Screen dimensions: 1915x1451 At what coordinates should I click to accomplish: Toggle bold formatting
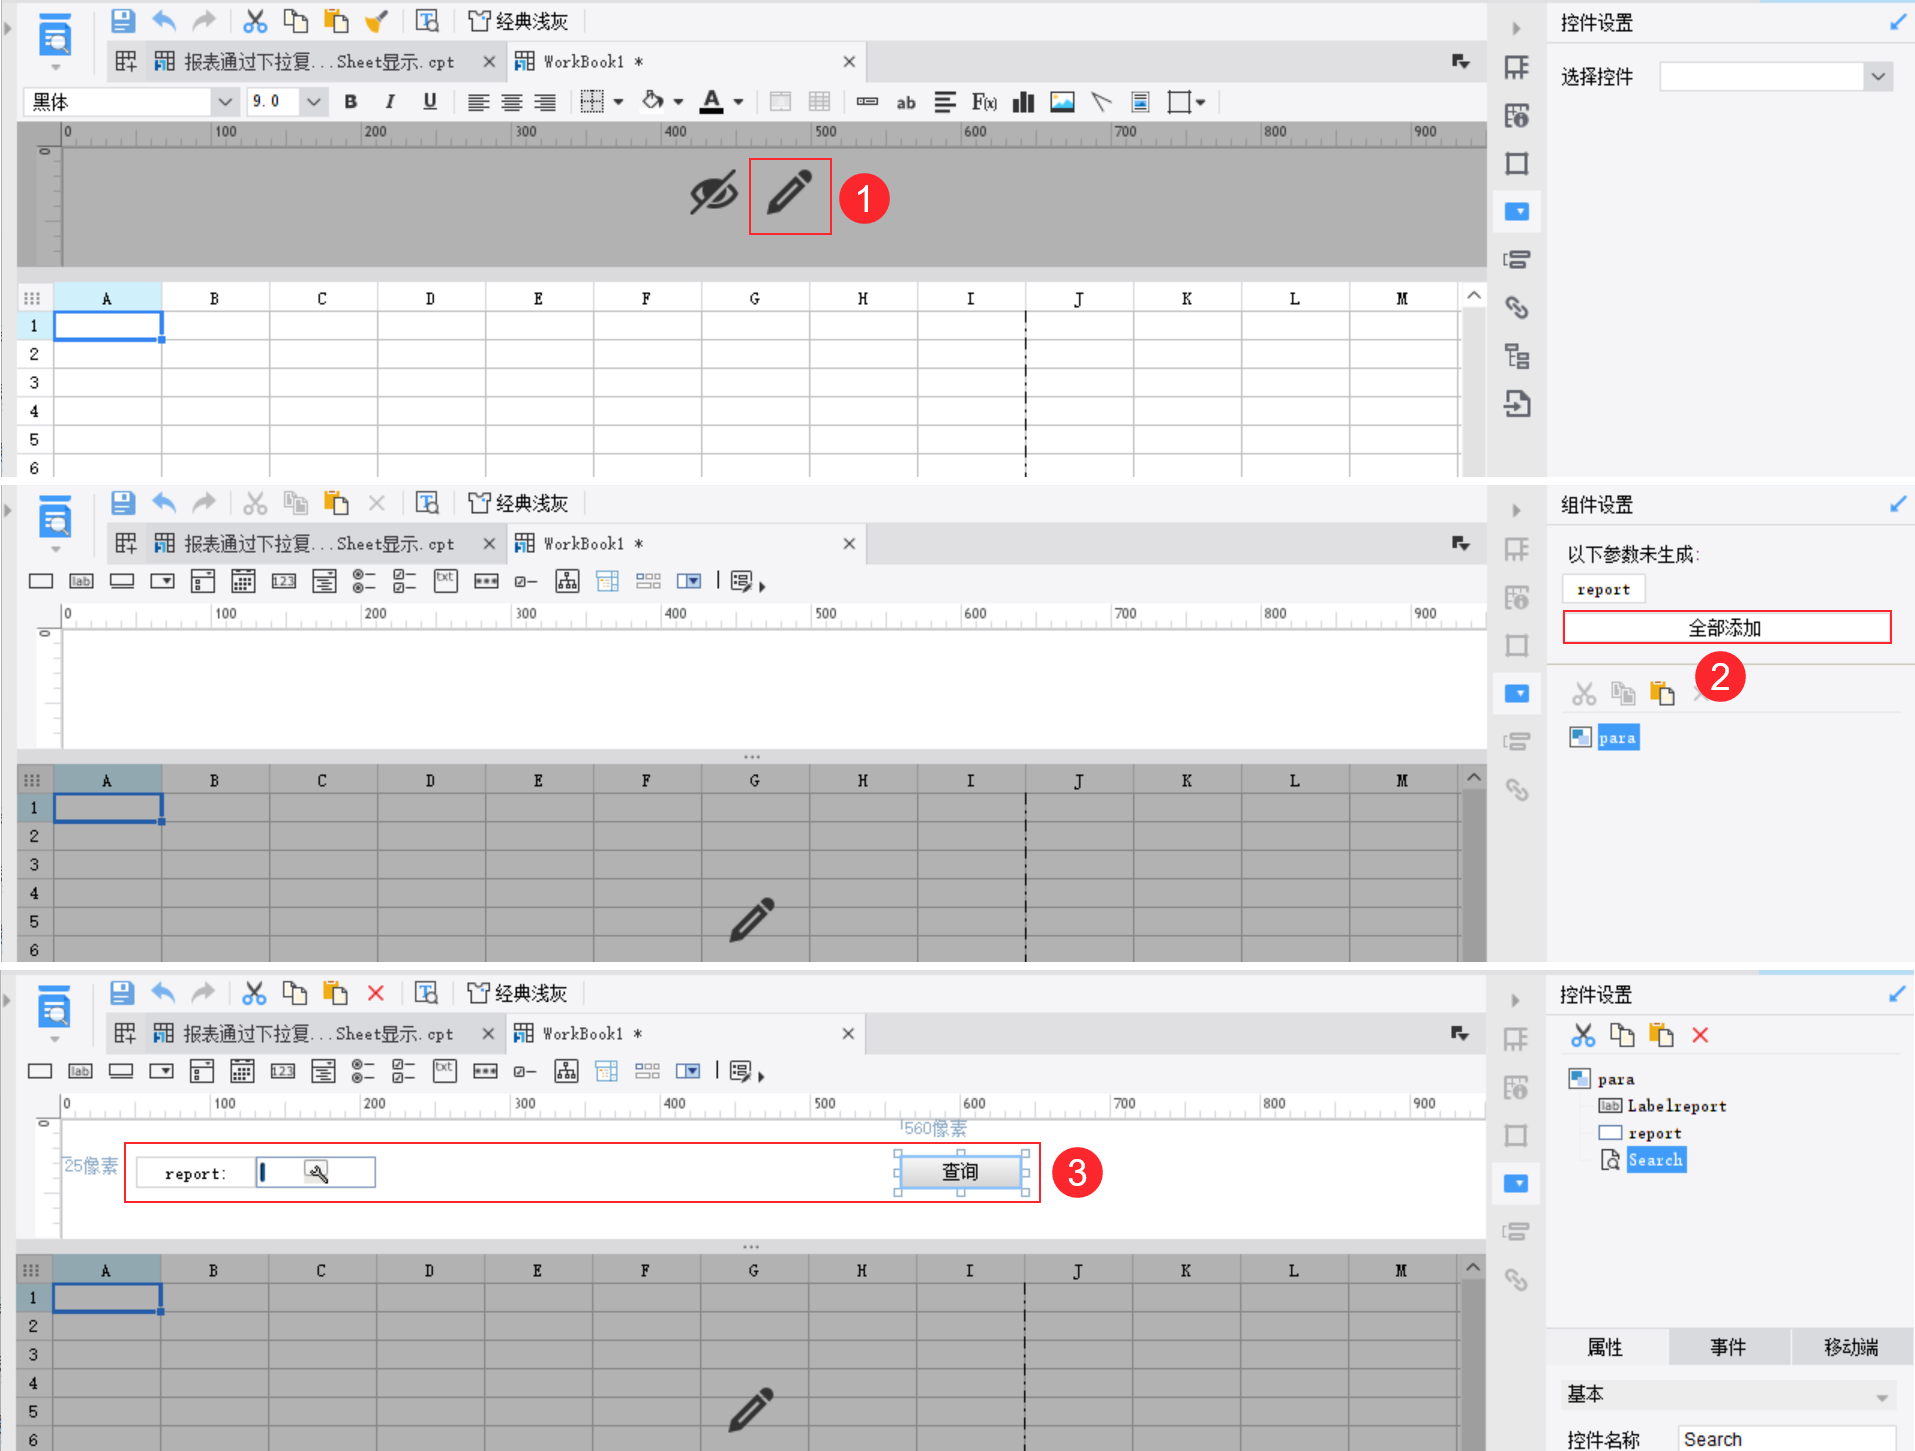coord(351,102)
